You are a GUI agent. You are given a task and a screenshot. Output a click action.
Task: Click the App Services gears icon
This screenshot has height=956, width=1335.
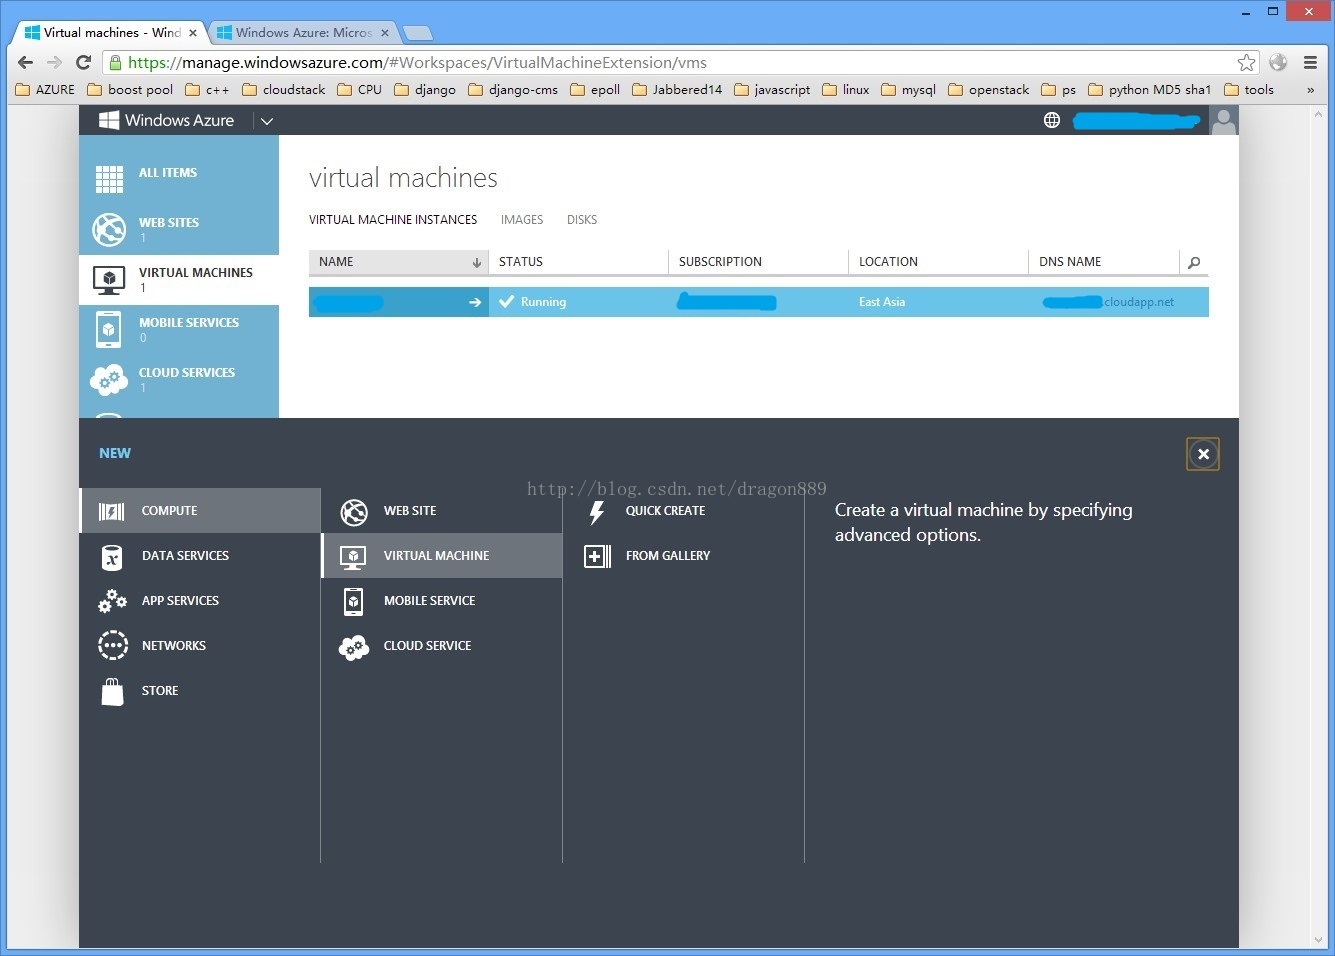point(112,601)
